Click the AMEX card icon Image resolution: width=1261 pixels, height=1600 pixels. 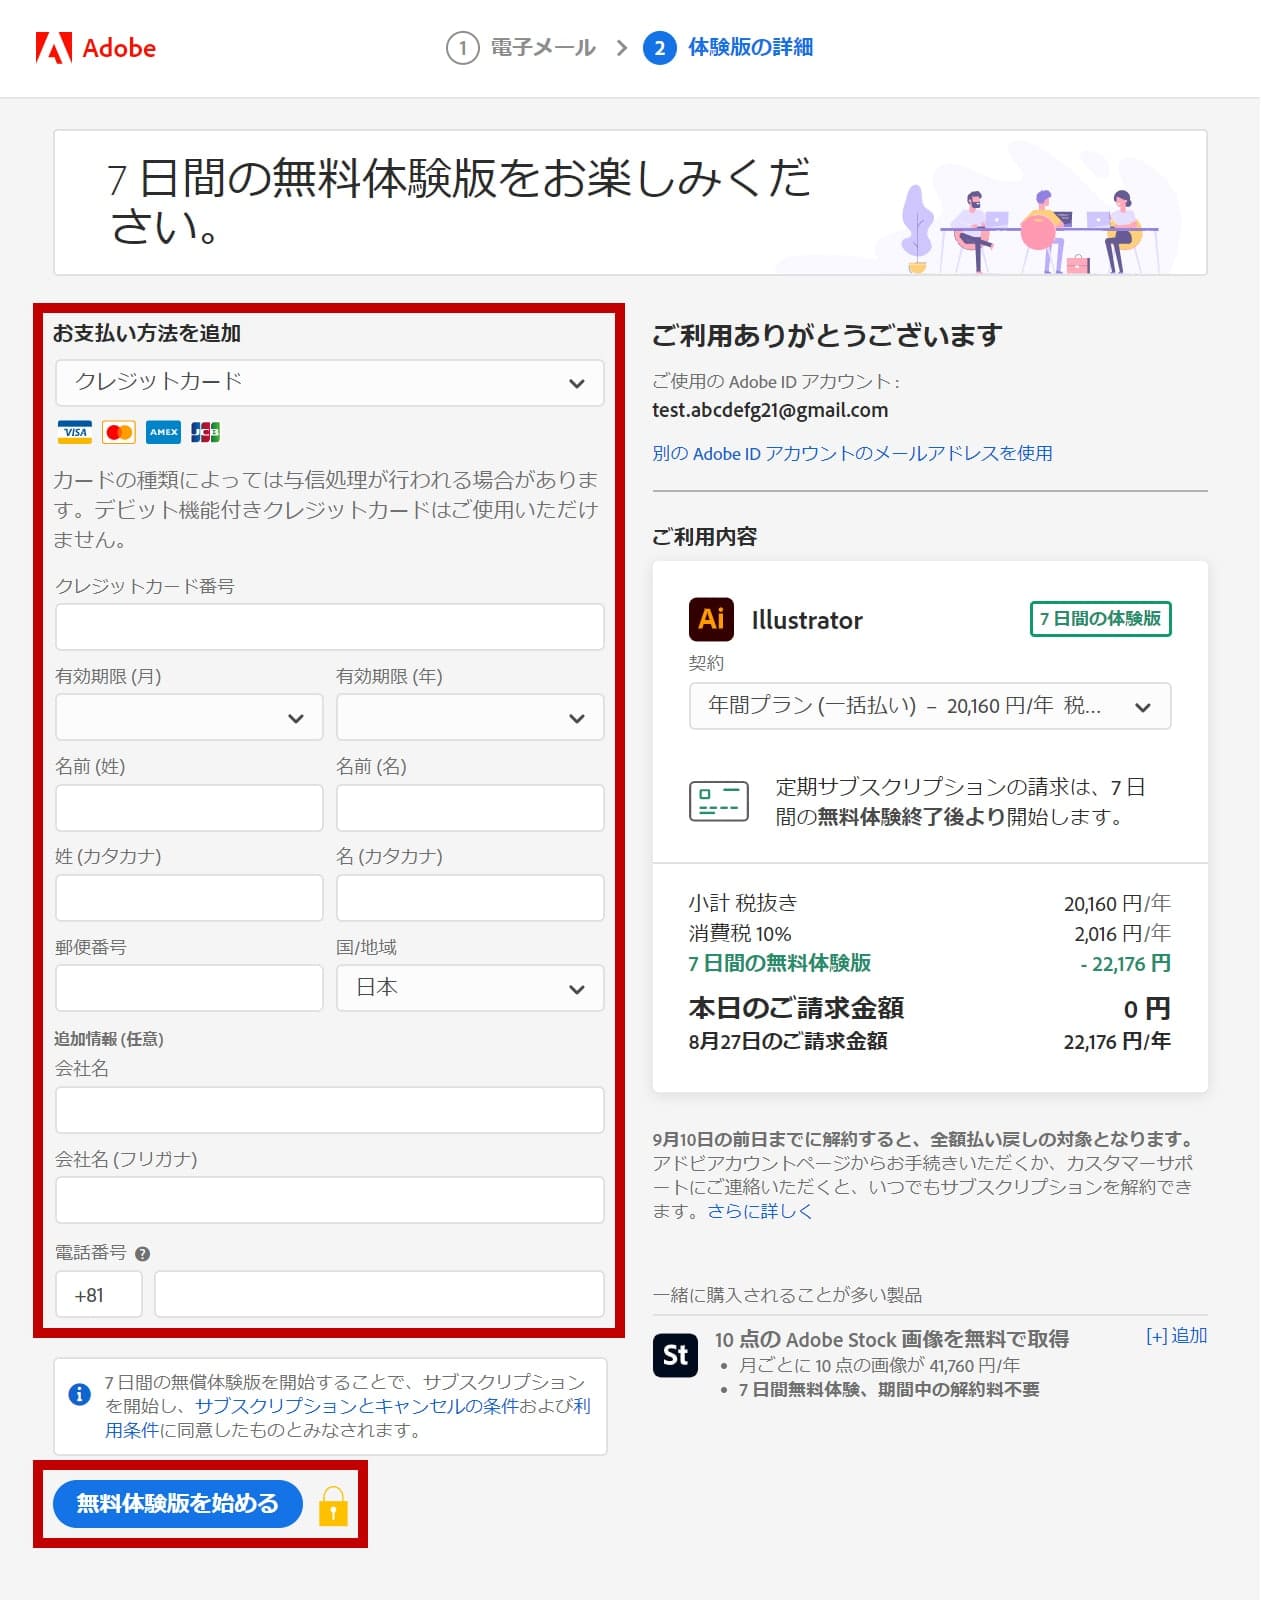coord(163,432)
